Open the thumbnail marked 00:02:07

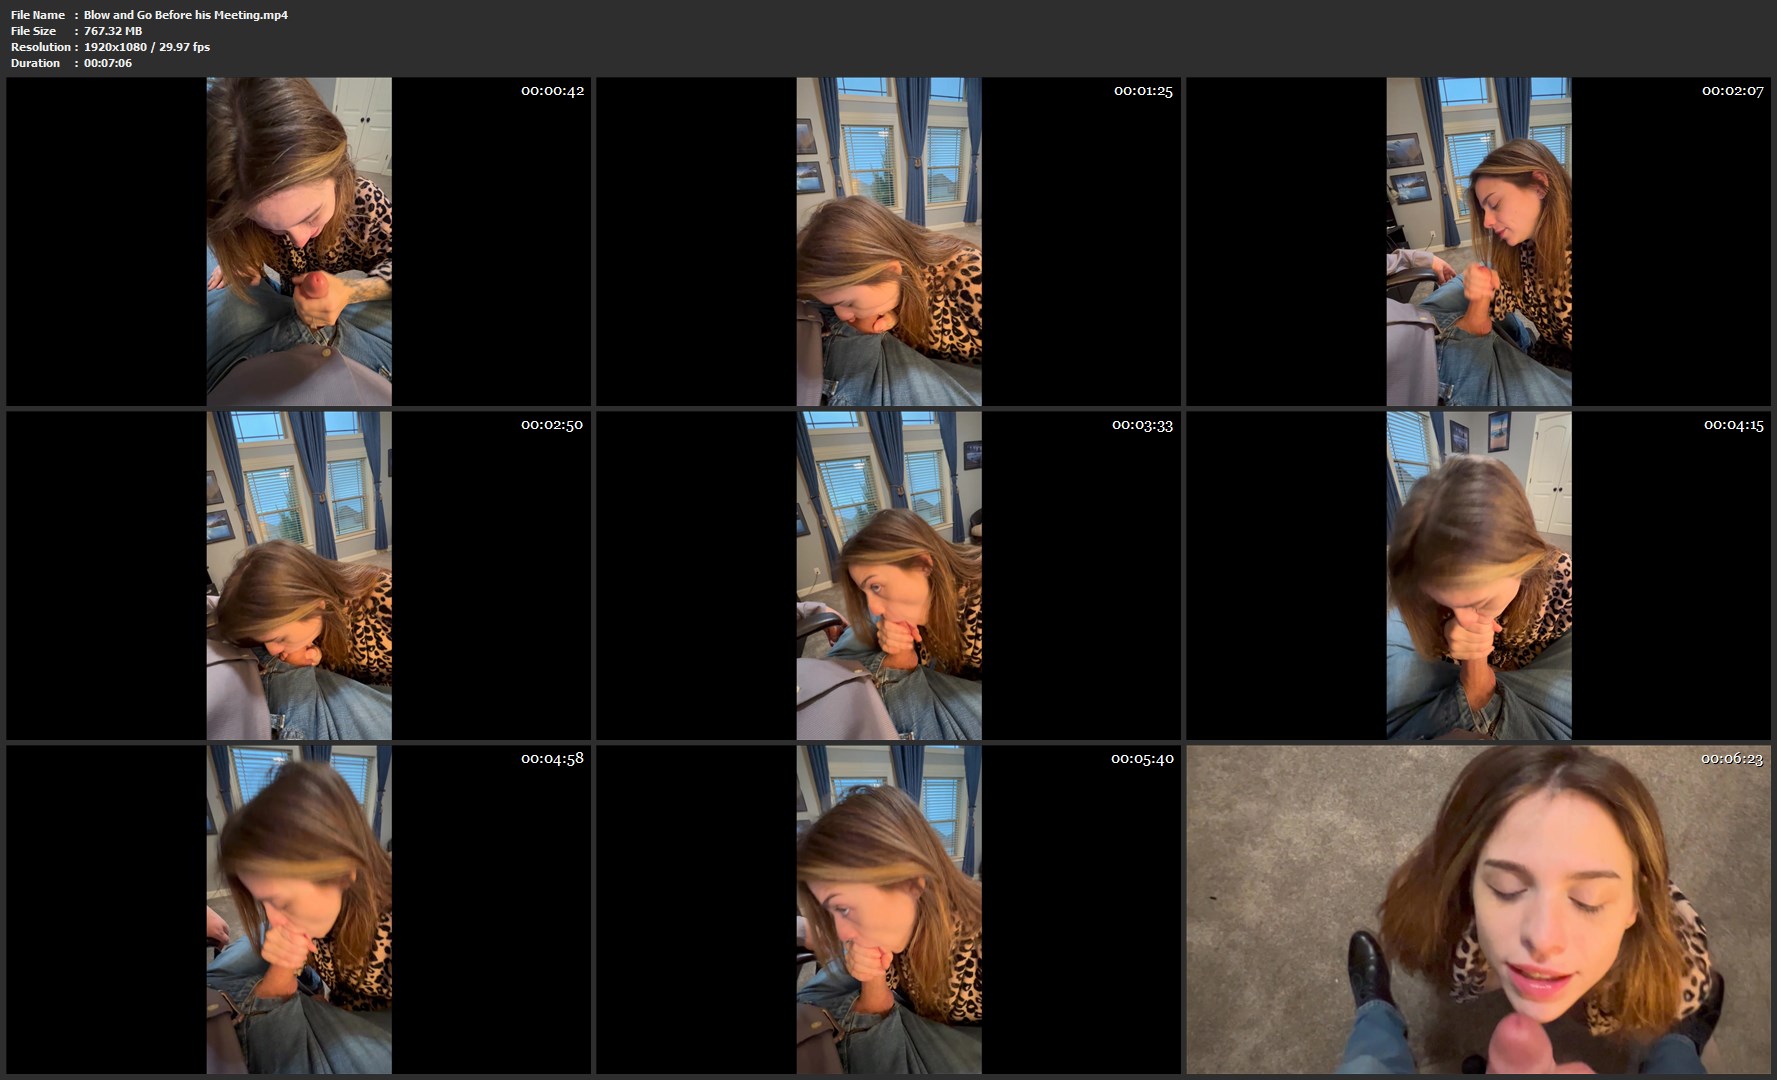pos(1478,241)
